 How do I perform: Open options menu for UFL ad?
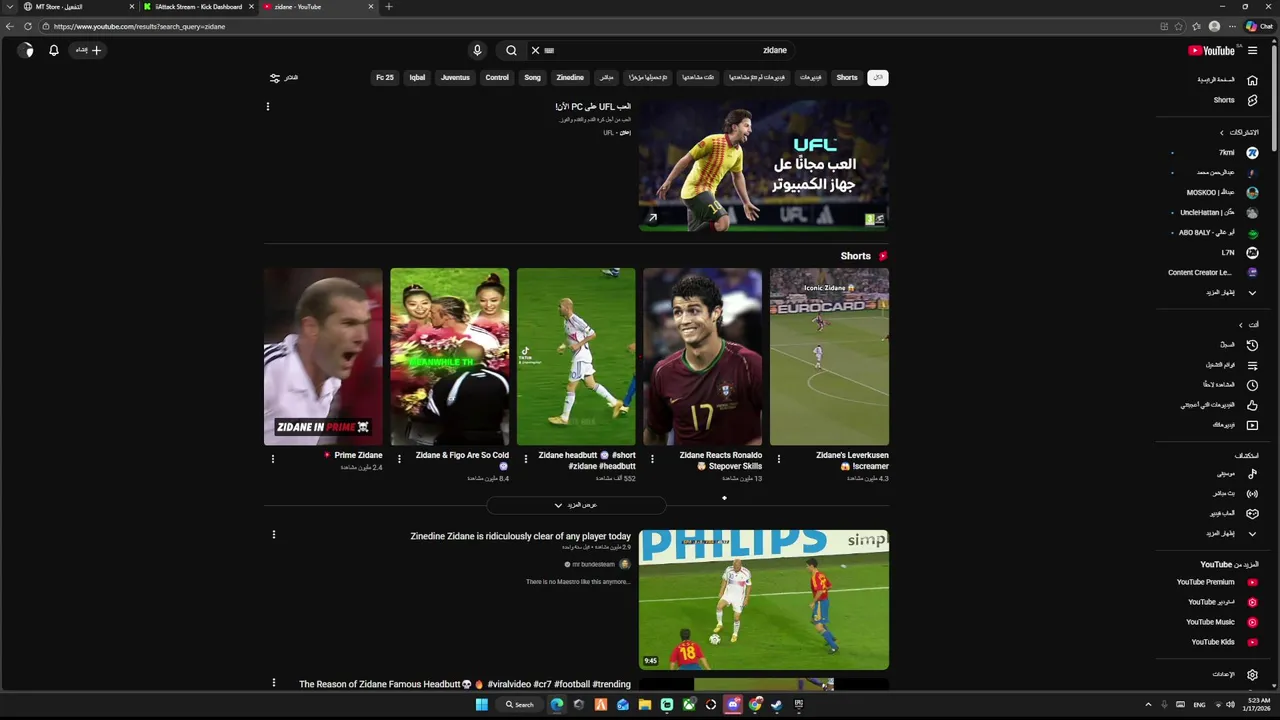click(268, 106)
